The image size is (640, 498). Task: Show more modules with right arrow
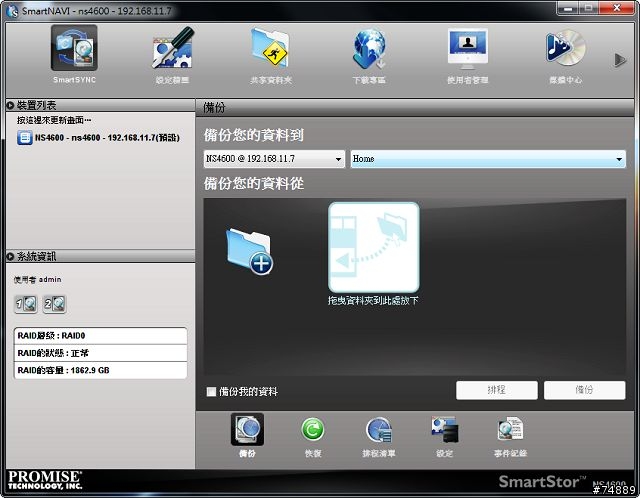pyautogui.click(x=620, y=60)
